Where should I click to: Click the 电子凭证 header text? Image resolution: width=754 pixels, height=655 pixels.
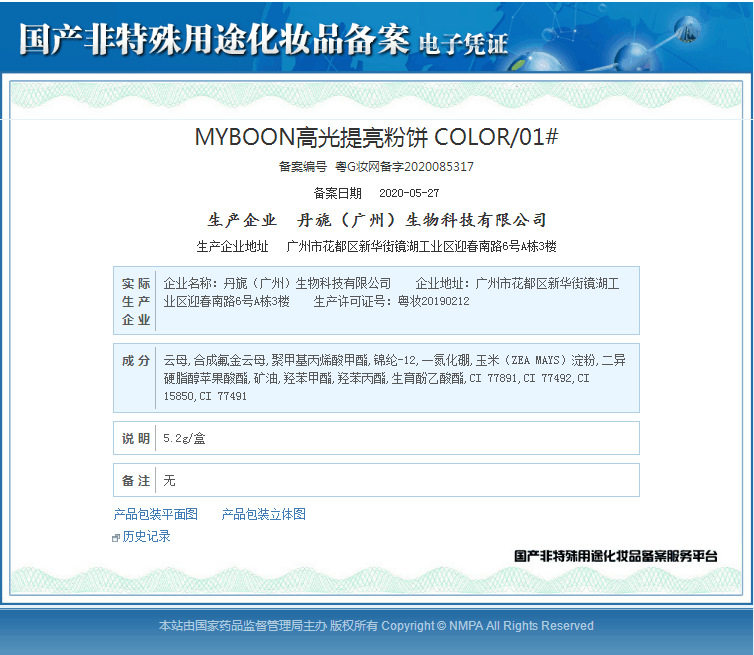point(464,44)
